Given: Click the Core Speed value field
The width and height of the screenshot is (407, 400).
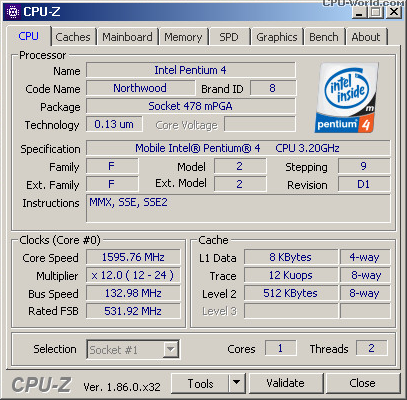Looking at the screenshot, I should (133, 257).
